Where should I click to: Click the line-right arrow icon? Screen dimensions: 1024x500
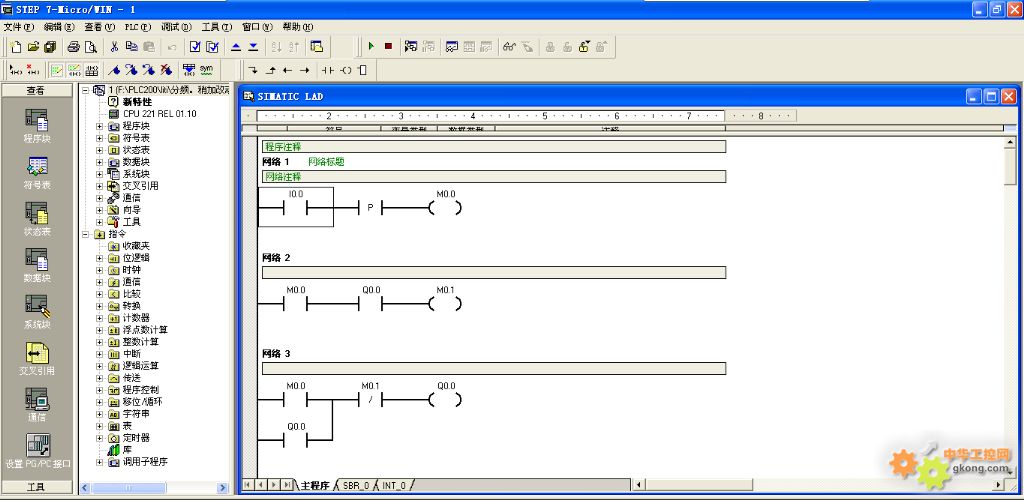(x=304, y=70)
